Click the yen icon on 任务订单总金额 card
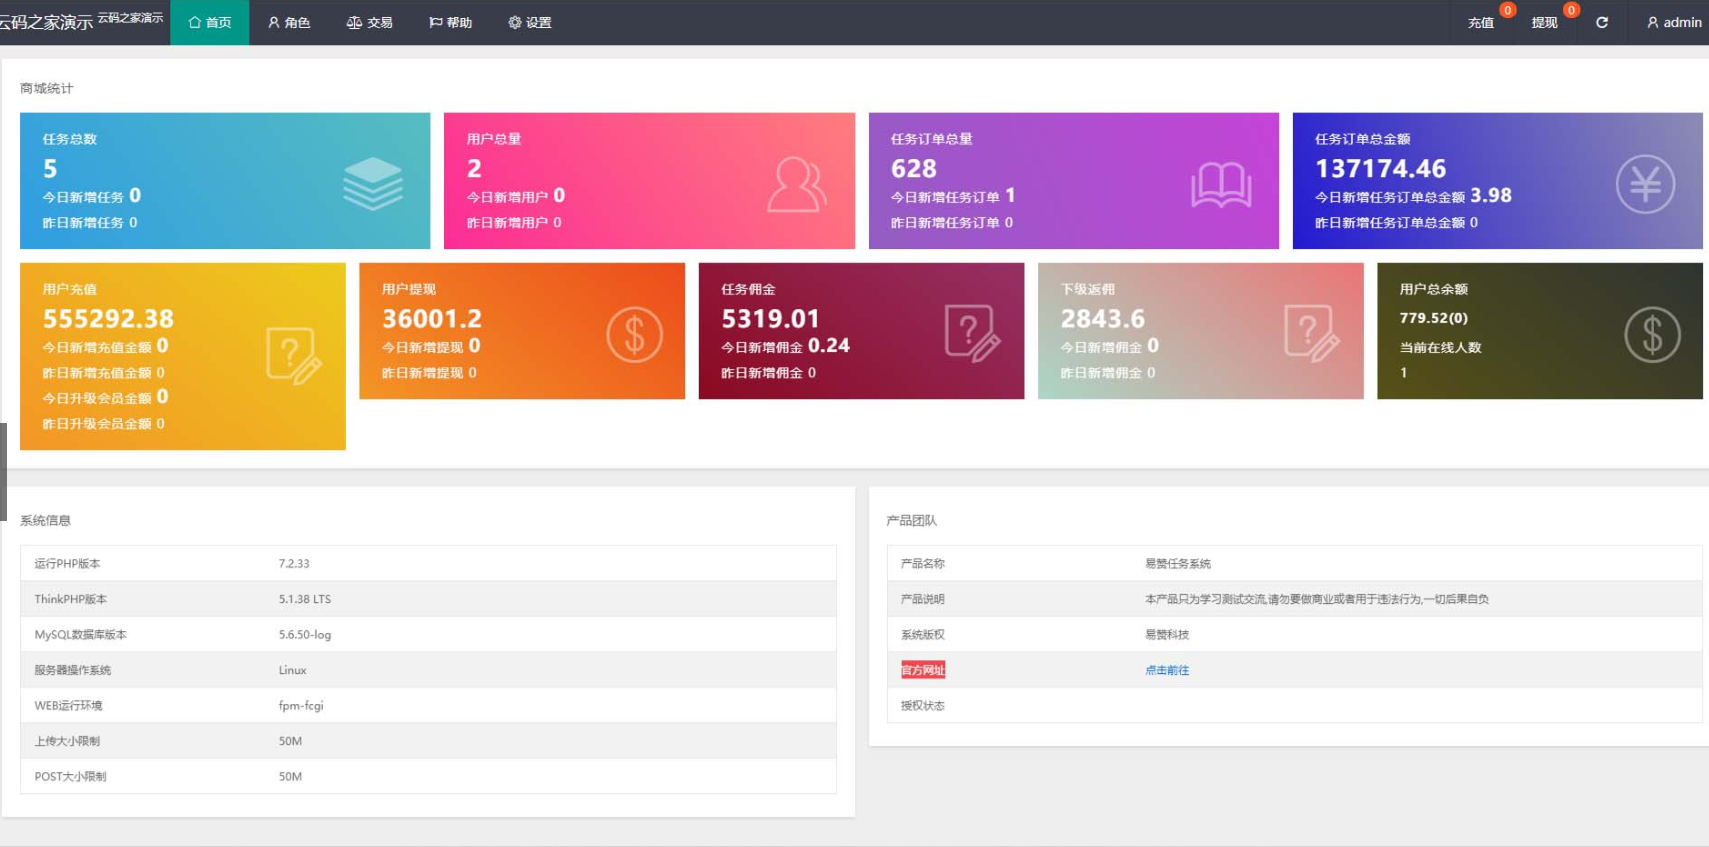The height and width of the screenshot is (847, 1709). click(x=1645, y=184)
